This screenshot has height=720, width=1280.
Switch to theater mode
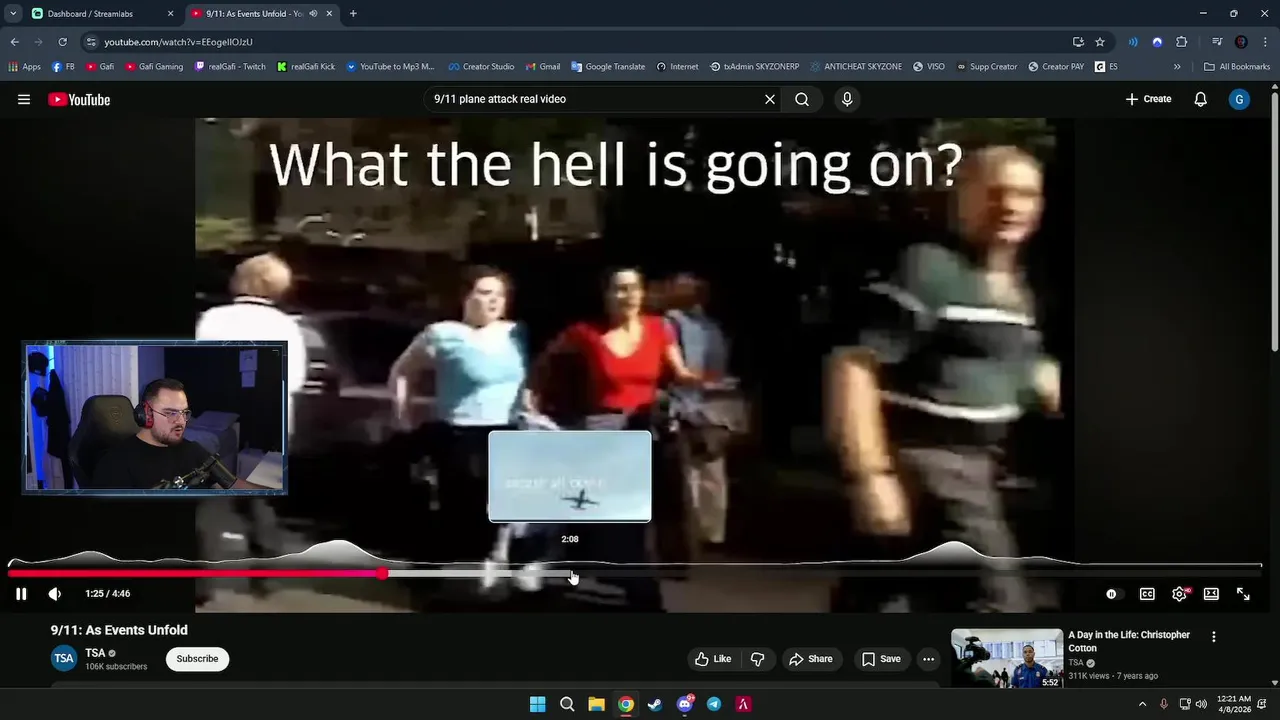1211,594
